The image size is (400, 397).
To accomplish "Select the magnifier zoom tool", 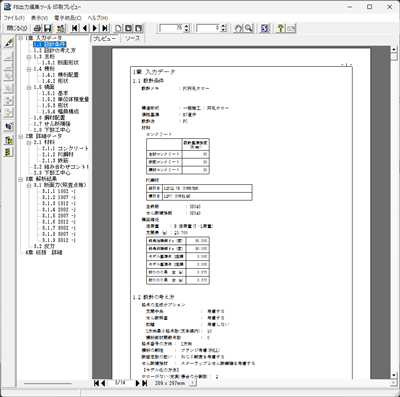I will [x=248, y=28].
